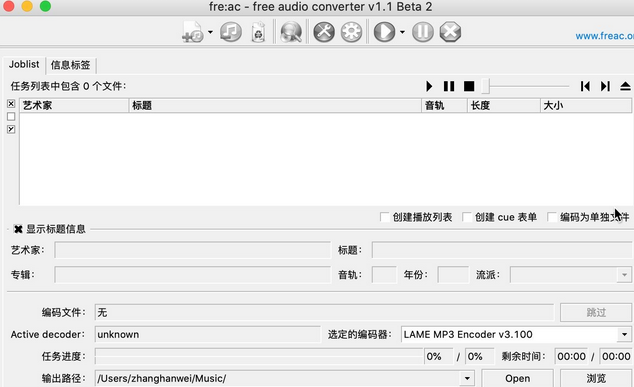Start encoding with the toolbar play icon
This screenshot has height=387, width=634.
pos(384,32)
